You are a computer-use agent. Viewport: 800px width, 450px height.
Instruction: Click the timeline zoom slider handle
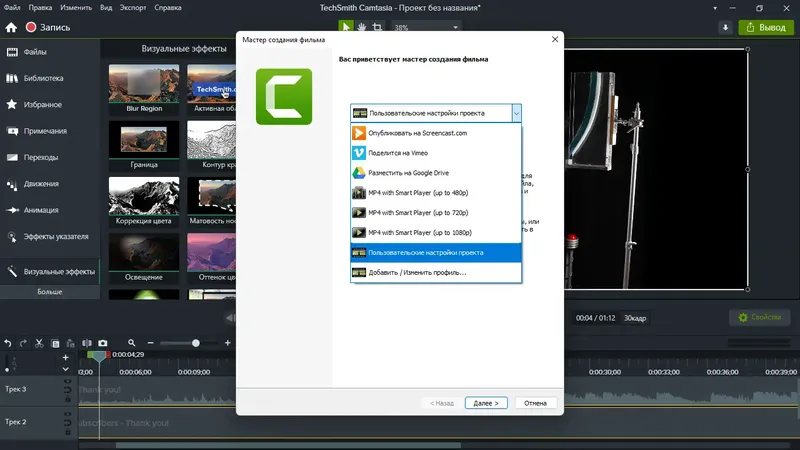coord(195,343)
